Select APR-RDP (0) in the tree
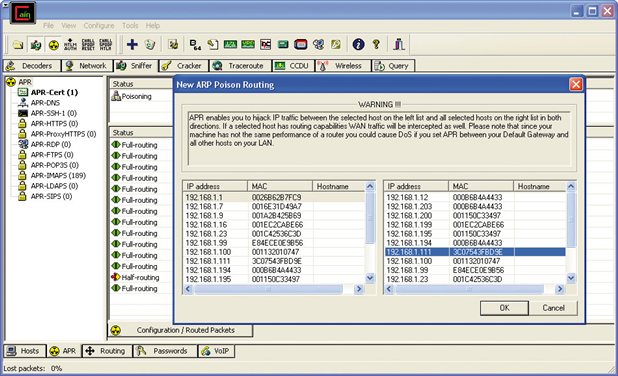 pos(51,144)
